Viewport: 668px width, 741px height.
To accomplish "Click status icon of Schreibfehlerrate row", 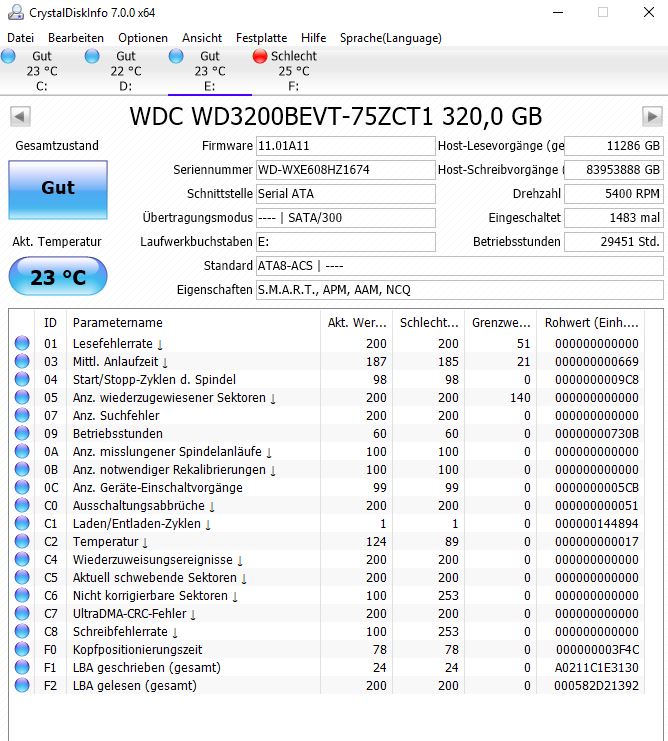I will pyautogui.click(x=22, y=631).
